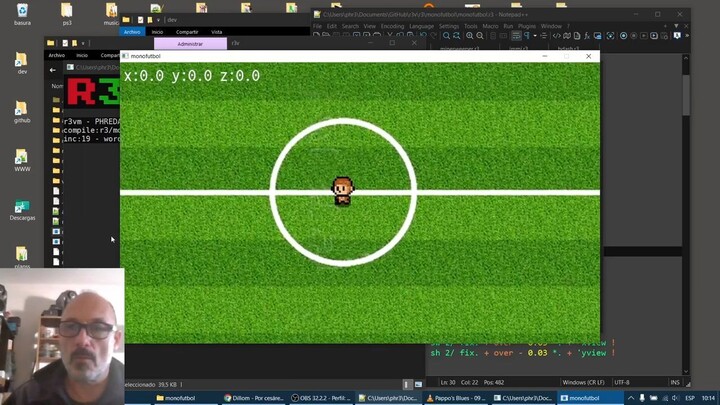Click the INS insert mode indicator in status bar
Screen dimensions: 720x405
point(675,382)
